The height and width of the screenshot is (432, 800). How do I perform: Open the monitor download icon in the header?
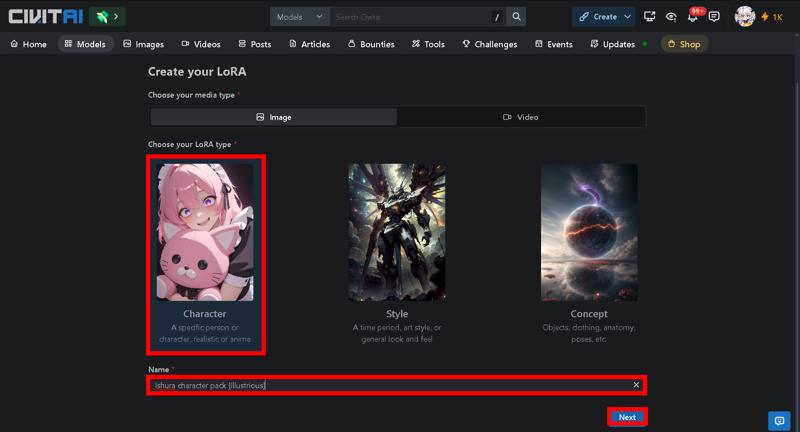pos(649,17)
